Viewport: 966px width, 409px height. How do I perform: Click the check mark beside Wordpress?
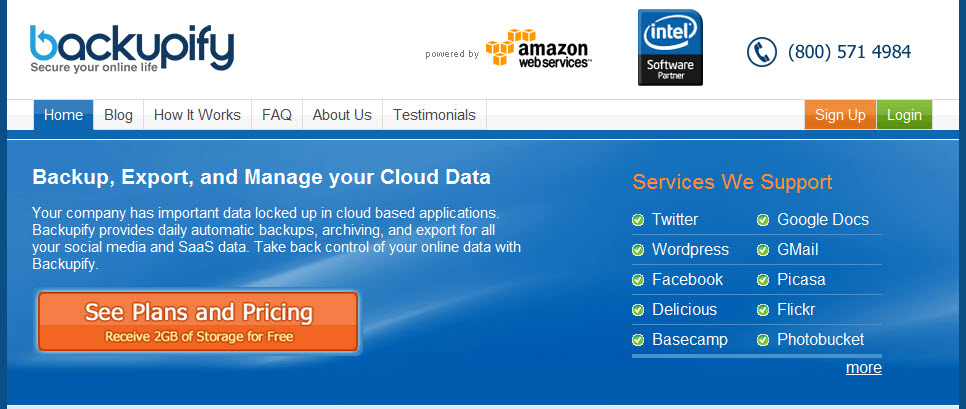(638, 250)
